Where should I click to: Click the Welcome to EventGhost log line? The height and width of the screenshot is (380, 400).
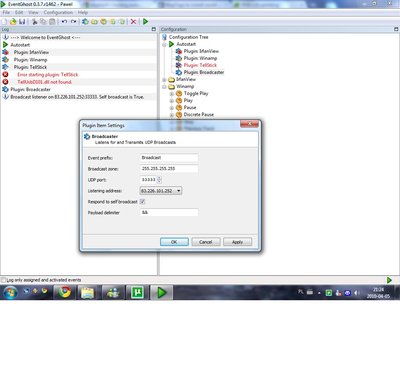(x=45, y=37)
